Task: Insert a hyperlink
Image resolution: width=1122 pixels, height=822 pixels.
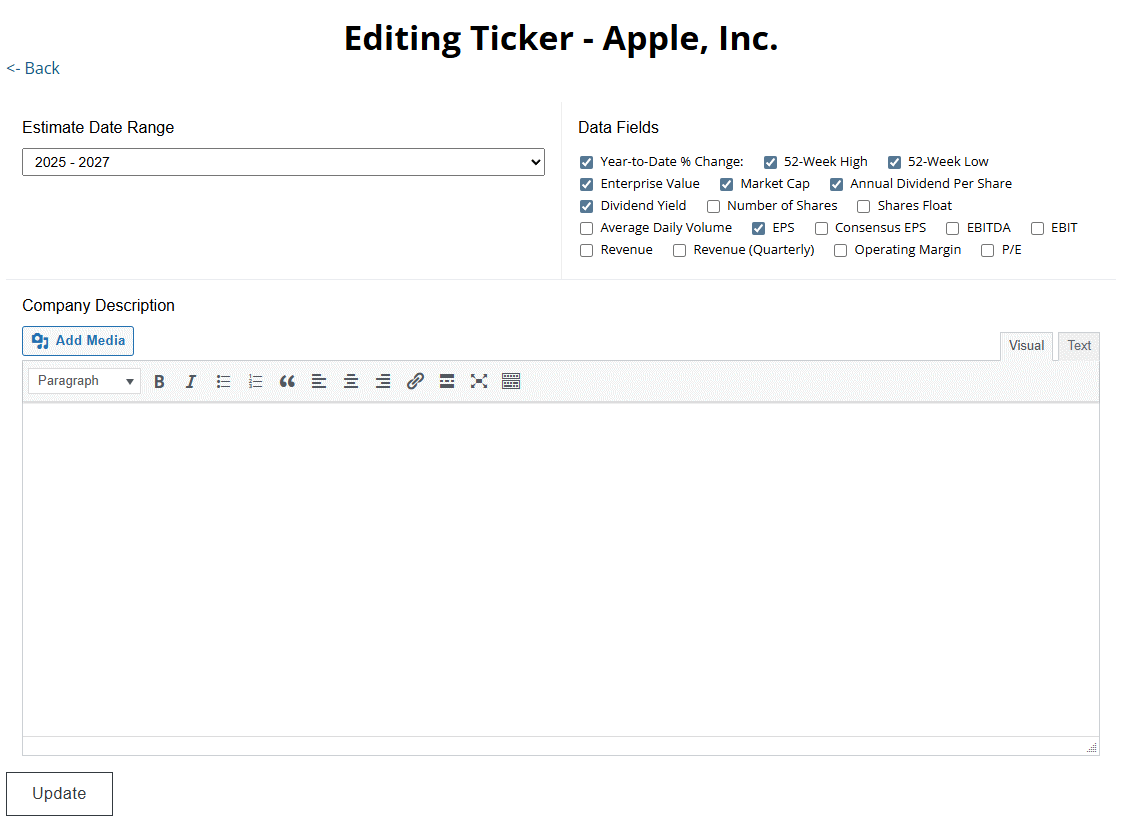Action: click(x=415, y=381)
